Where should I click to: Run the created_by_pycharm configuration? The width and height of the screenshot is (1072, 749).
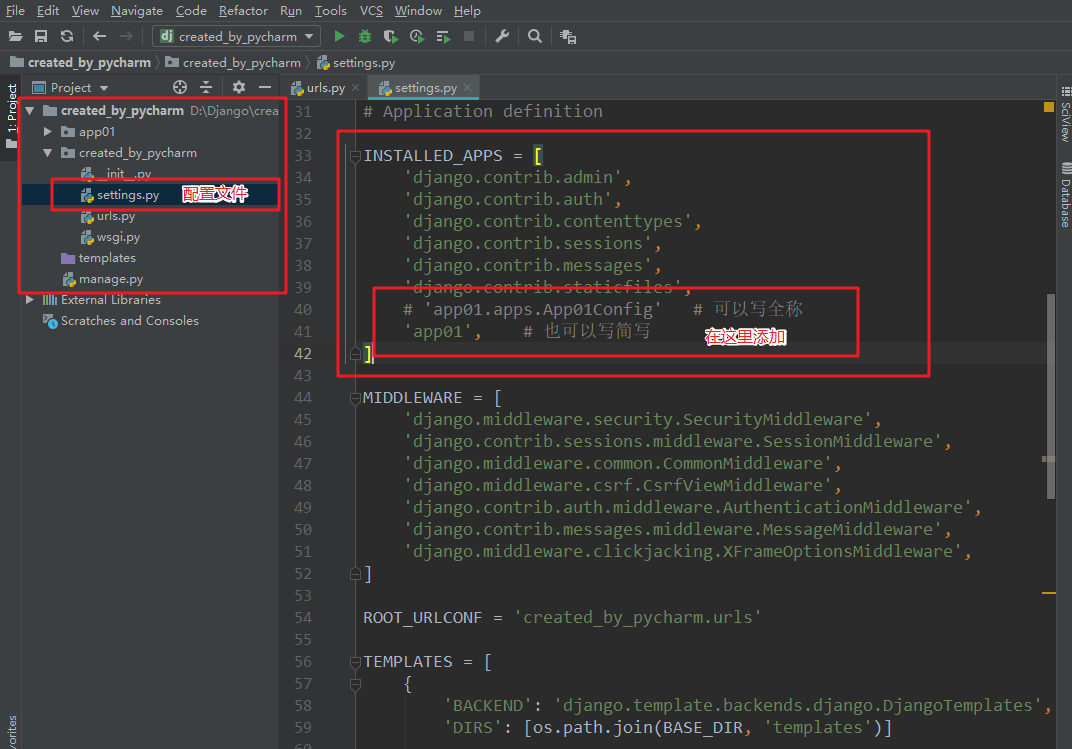pos(338,36)
